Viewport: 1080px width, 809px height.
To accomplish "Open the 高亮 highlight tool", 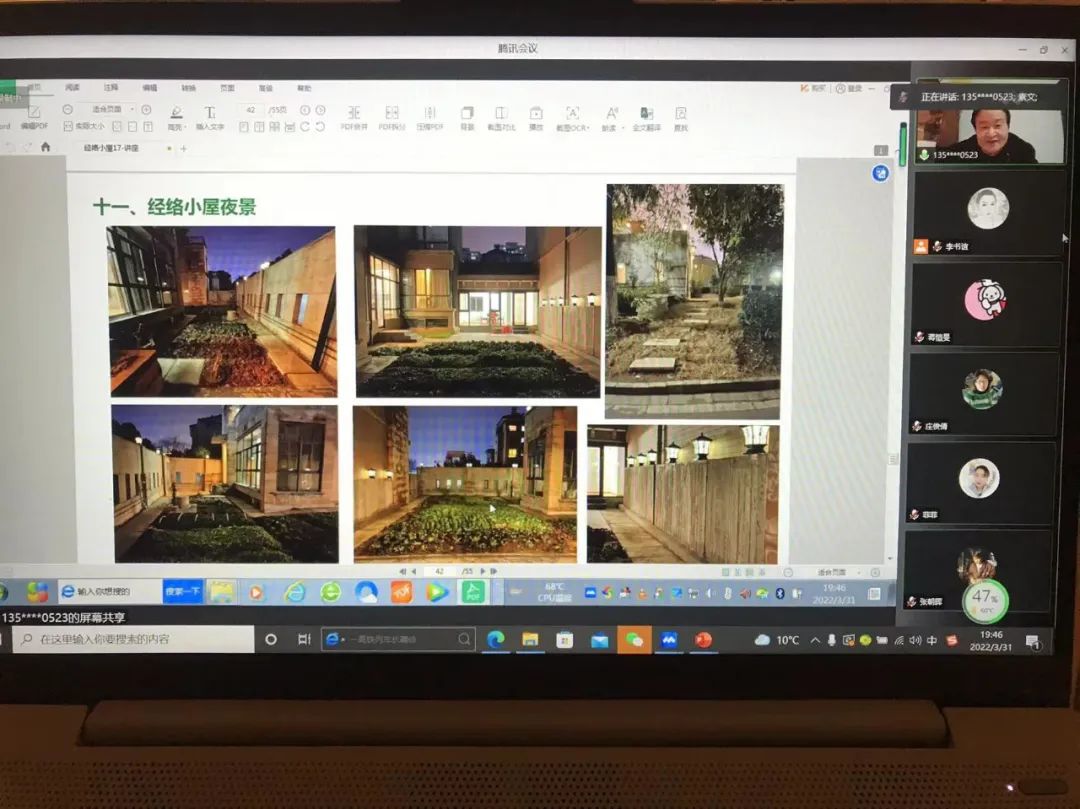I will pyautogui.click(x=176, y=118).
